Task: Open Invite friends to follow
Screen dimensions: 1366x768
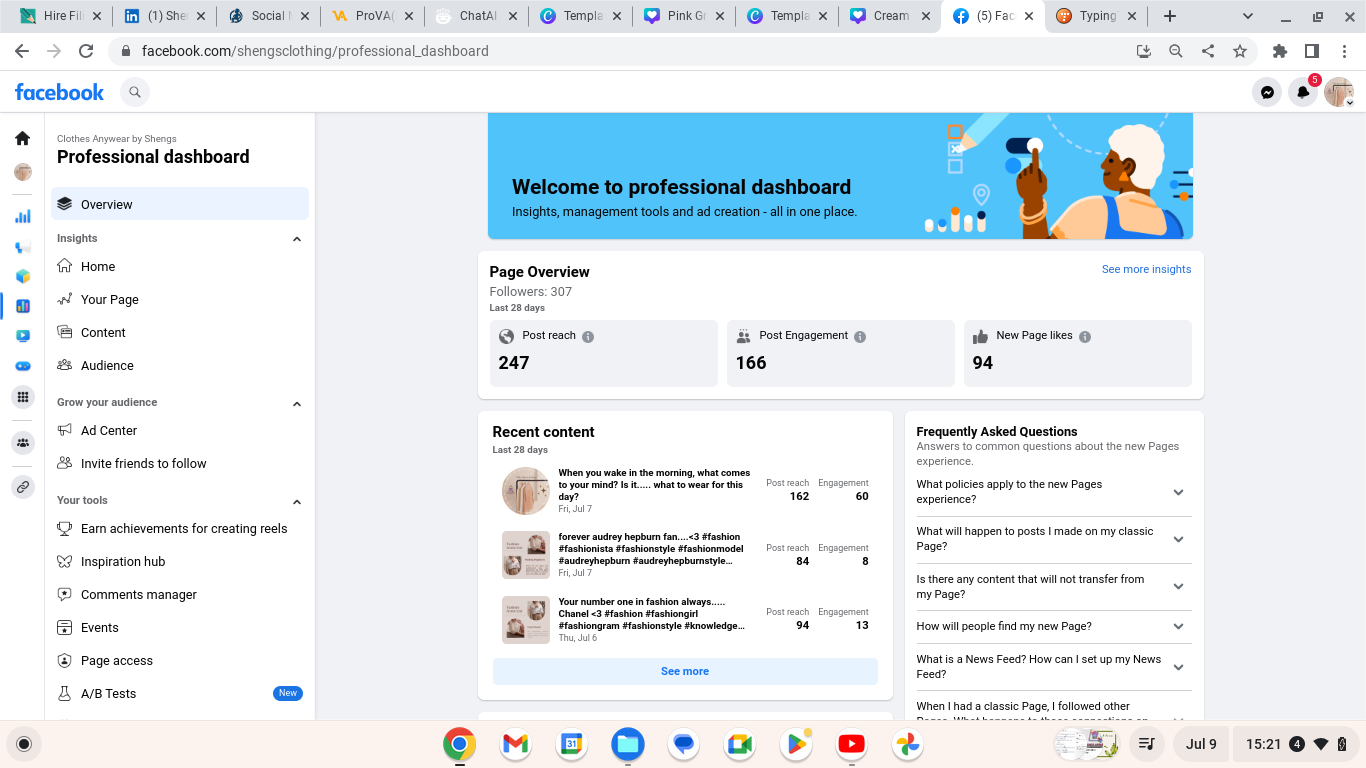Action: pos(180,464)
